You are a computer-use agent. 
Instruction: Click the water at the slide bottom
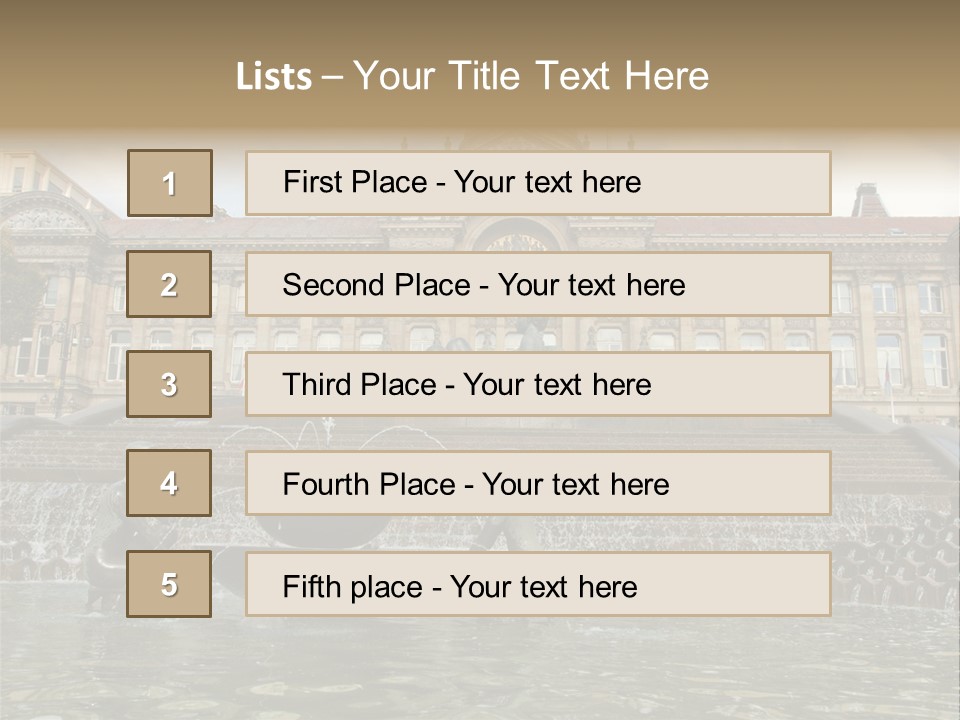tap(480, 670)
